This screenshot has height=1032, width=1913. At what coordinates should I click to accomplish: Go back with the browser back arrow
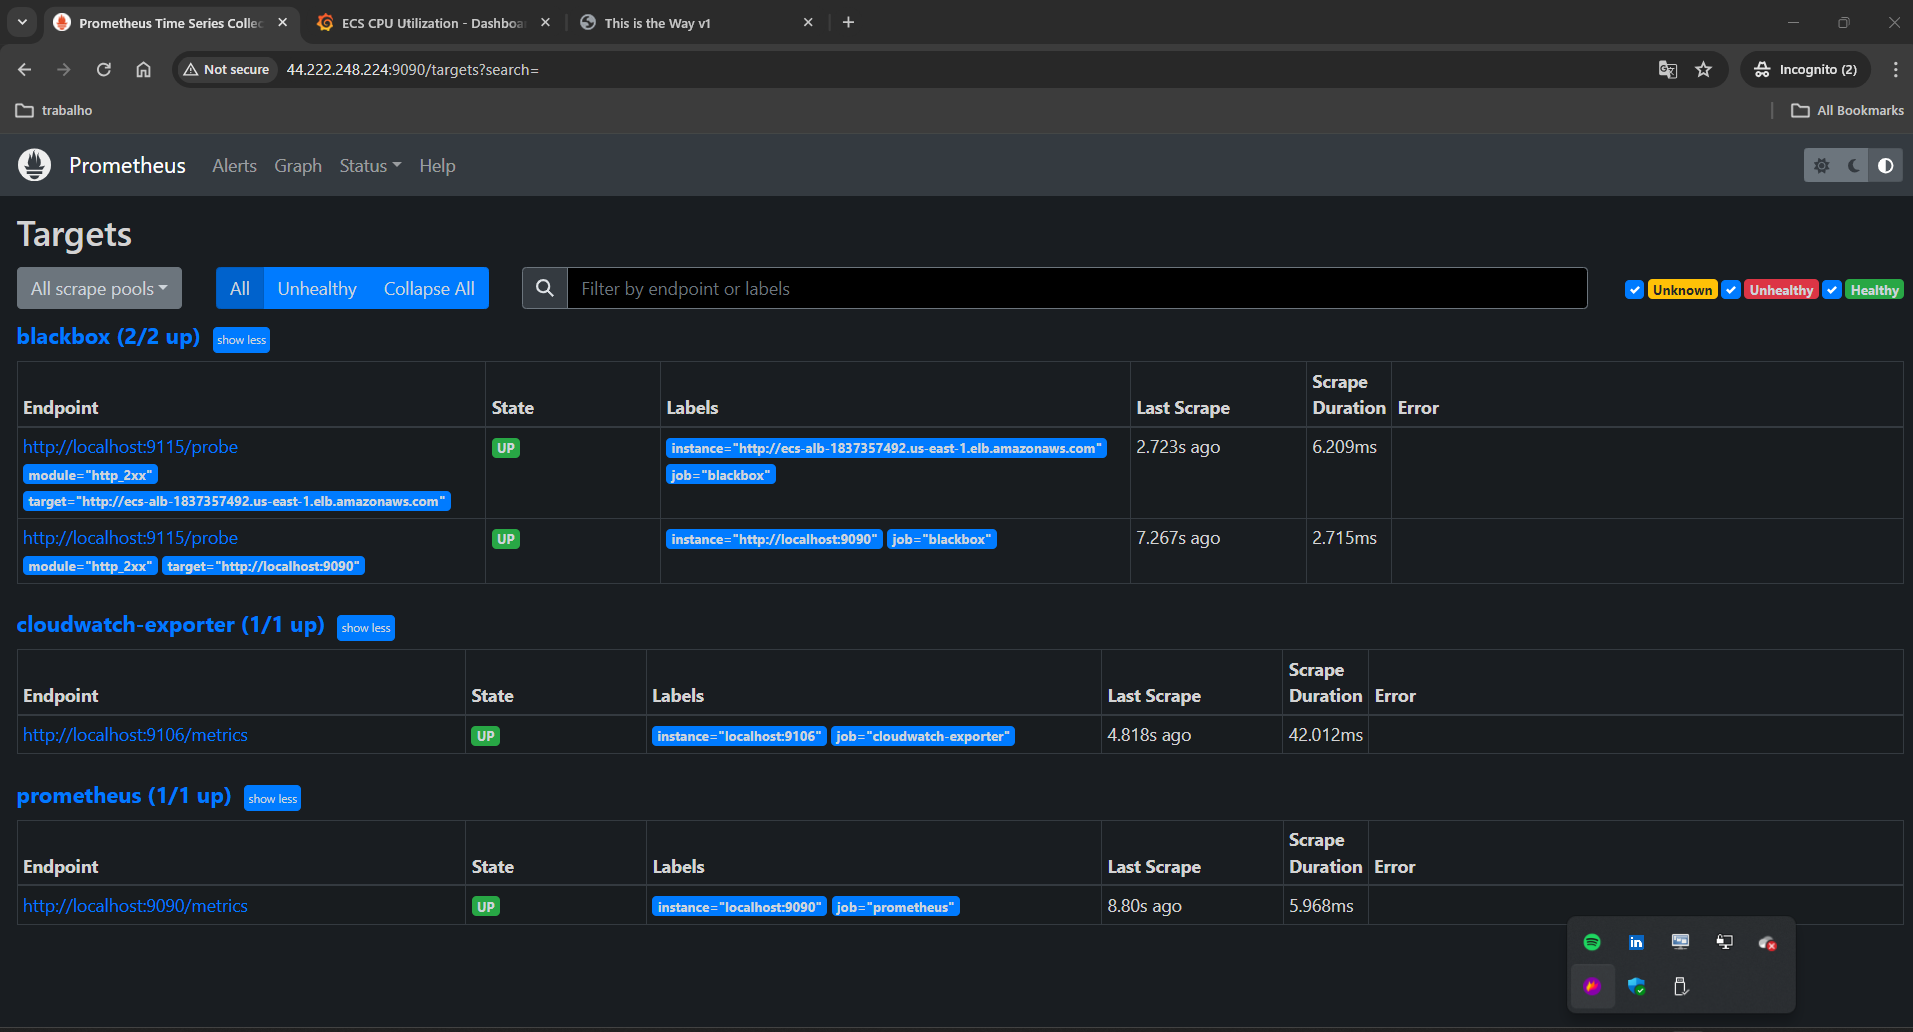point(25,69)
